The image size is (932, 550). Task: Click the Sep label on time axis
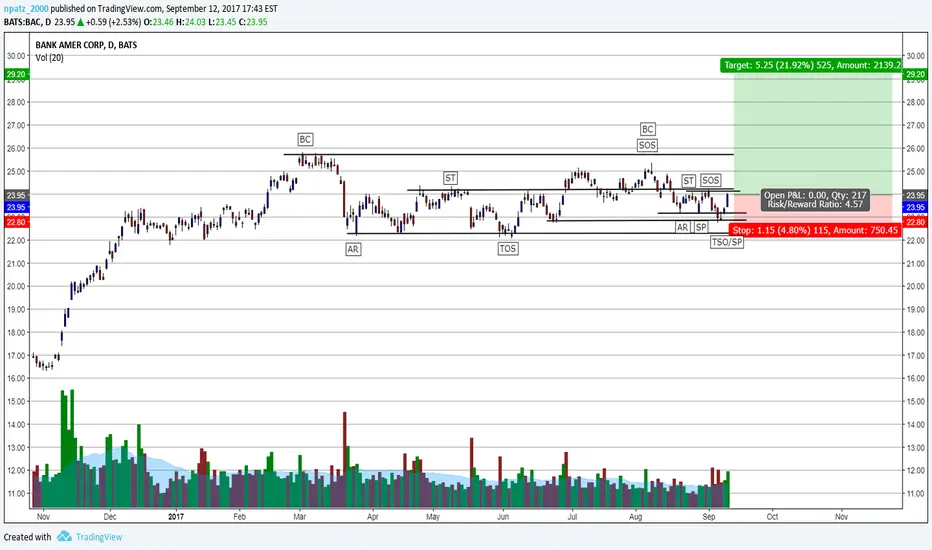(x=709, y=517)
